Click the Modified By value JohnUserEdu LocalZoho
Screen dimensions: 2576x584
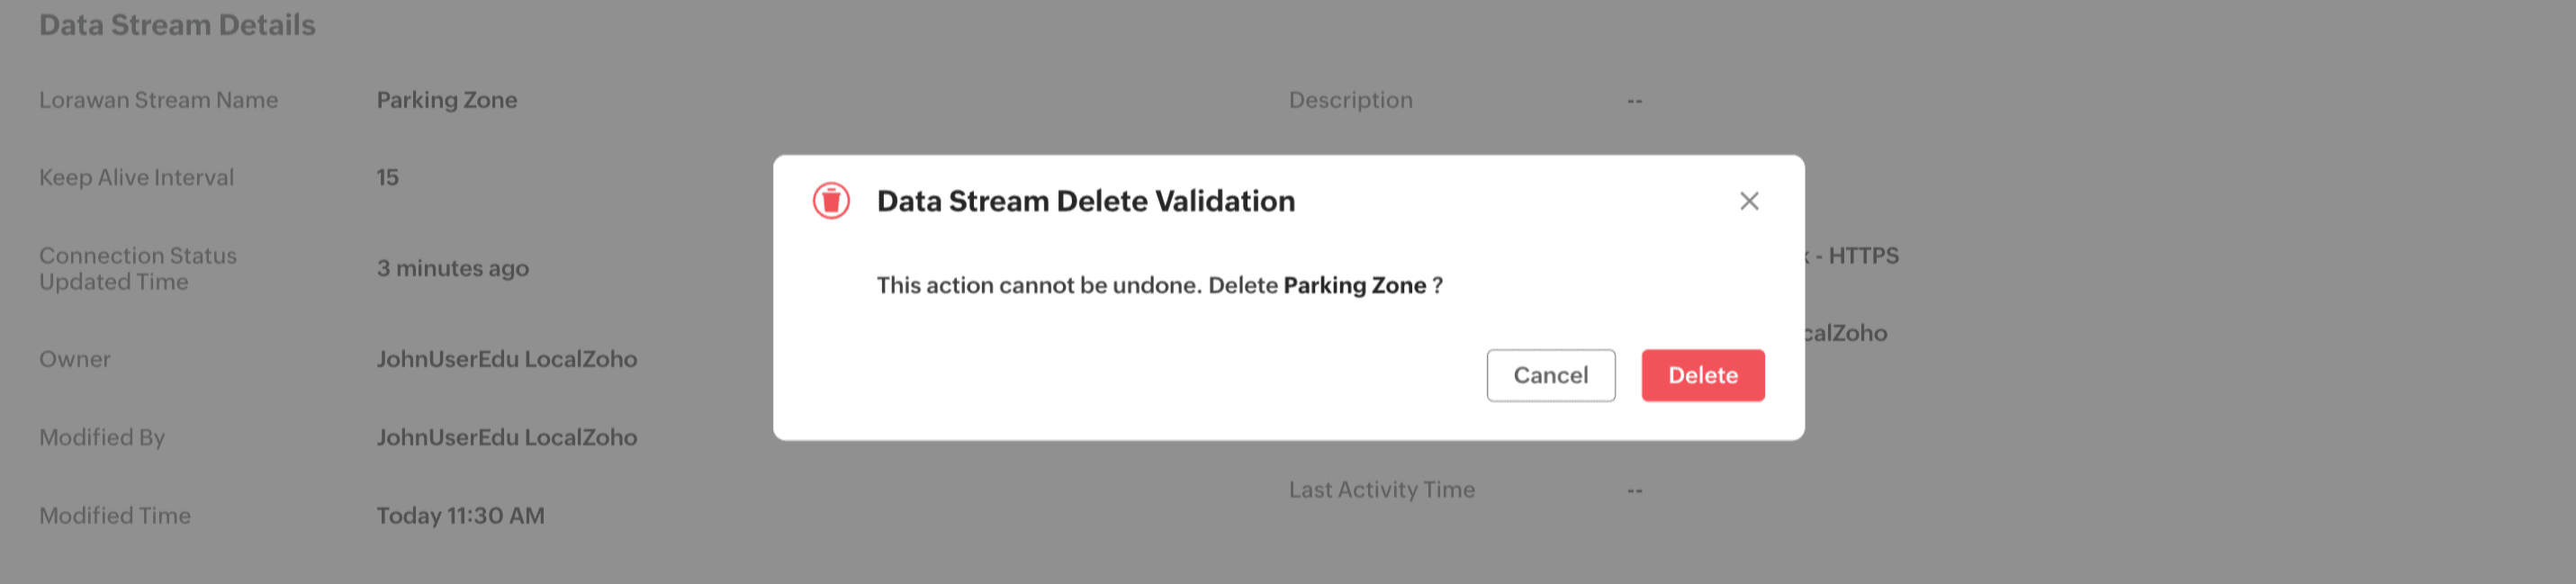point(506,437)
